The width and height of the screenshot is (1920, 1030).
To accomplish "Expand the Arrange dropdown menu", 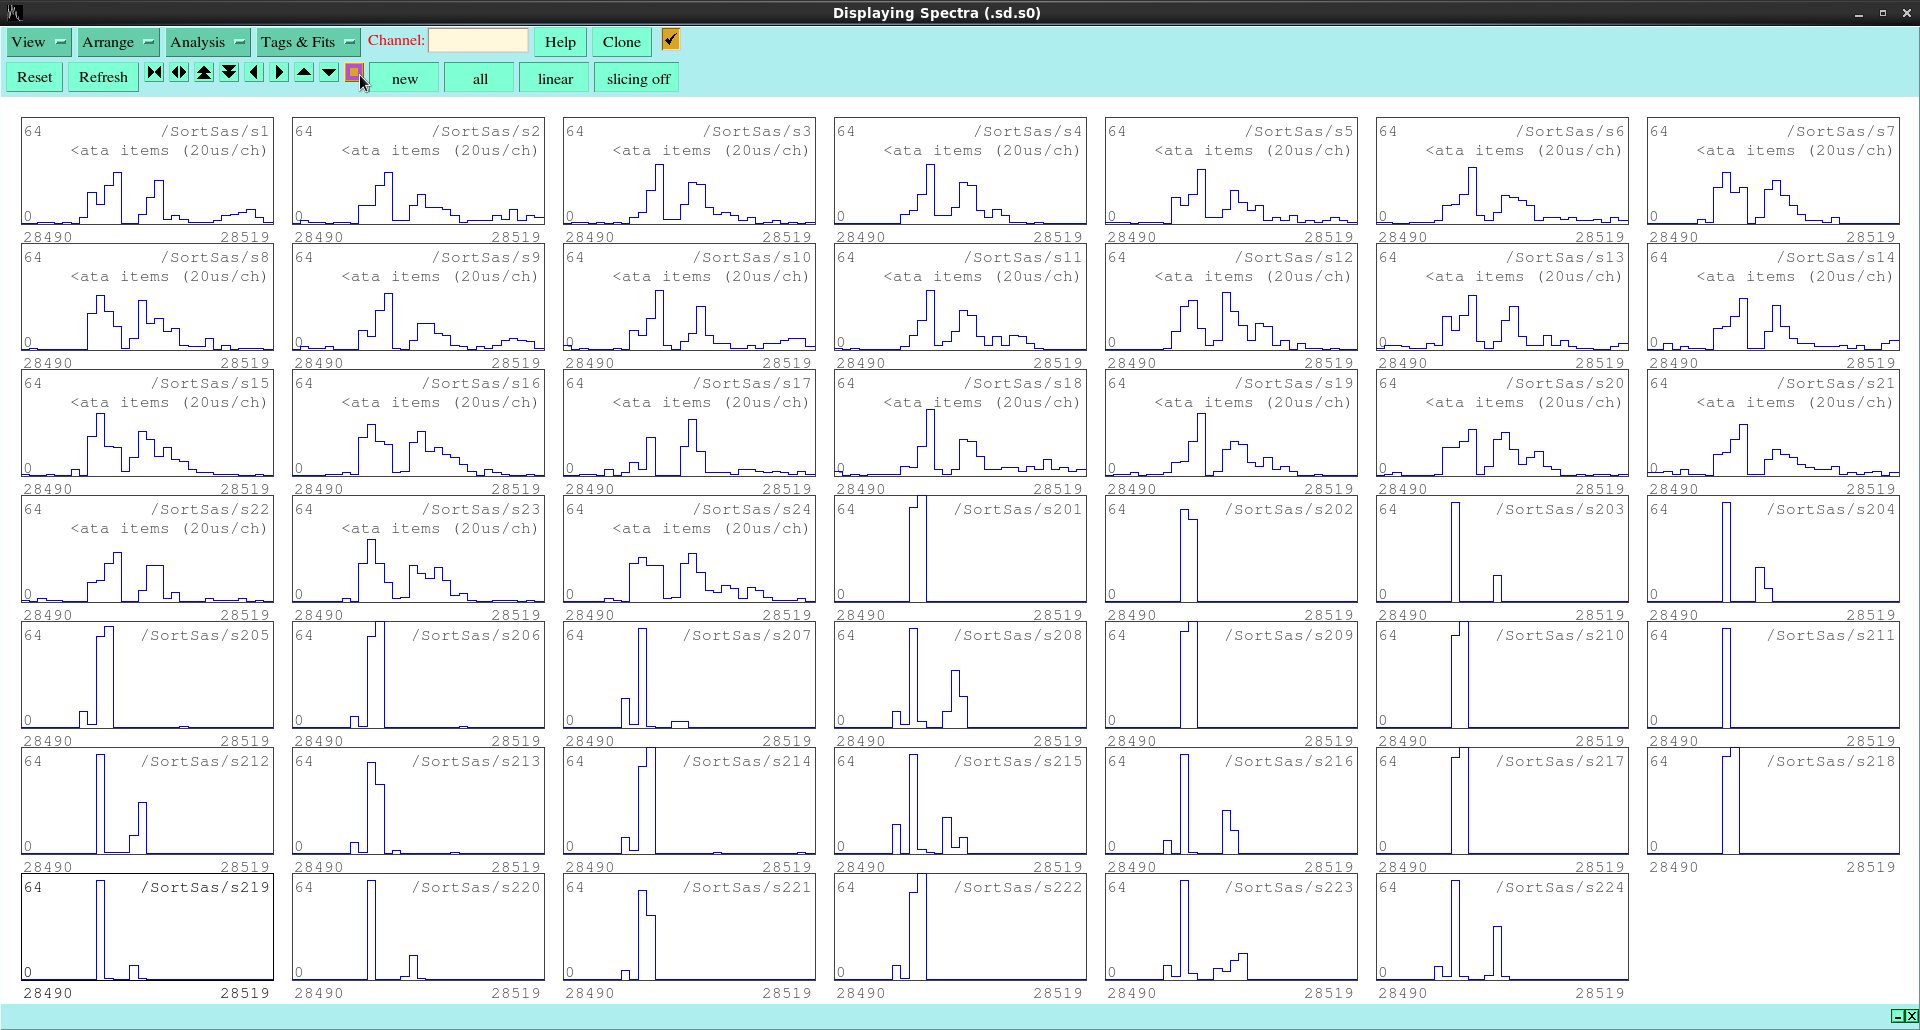I will click(118, 42).
